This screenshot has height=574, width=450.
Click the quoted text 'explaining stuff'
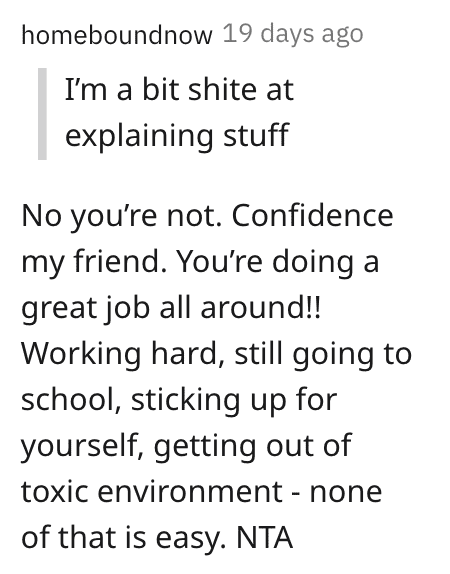coord(177,135)
